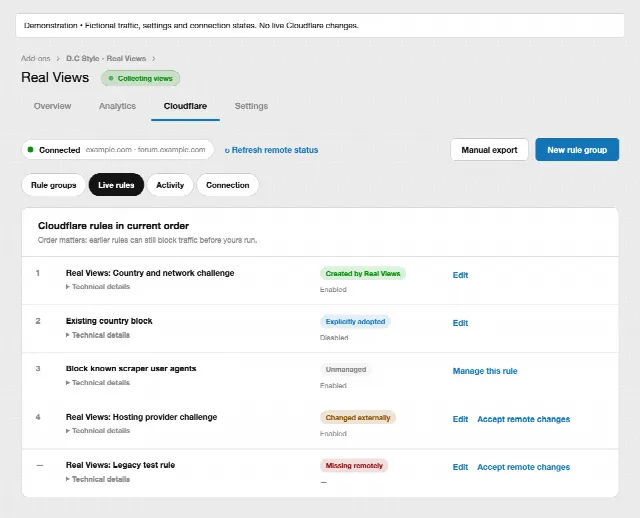This screenshot has width=640, height=518.
Task: Expand Technical details for Country and network challenge
Action: tap(98, 287)
